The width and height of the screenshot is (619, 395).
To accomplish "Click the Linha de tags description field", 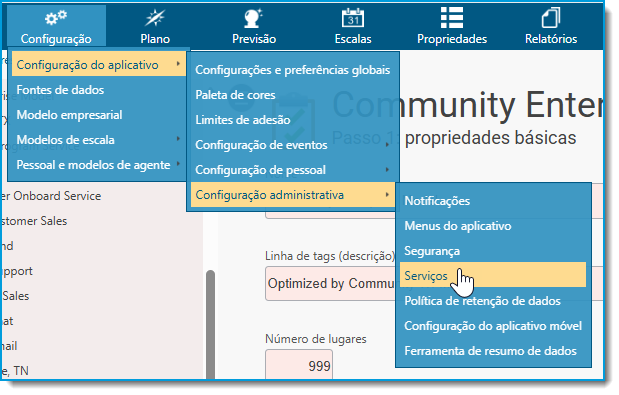I will tap(331, 284).
